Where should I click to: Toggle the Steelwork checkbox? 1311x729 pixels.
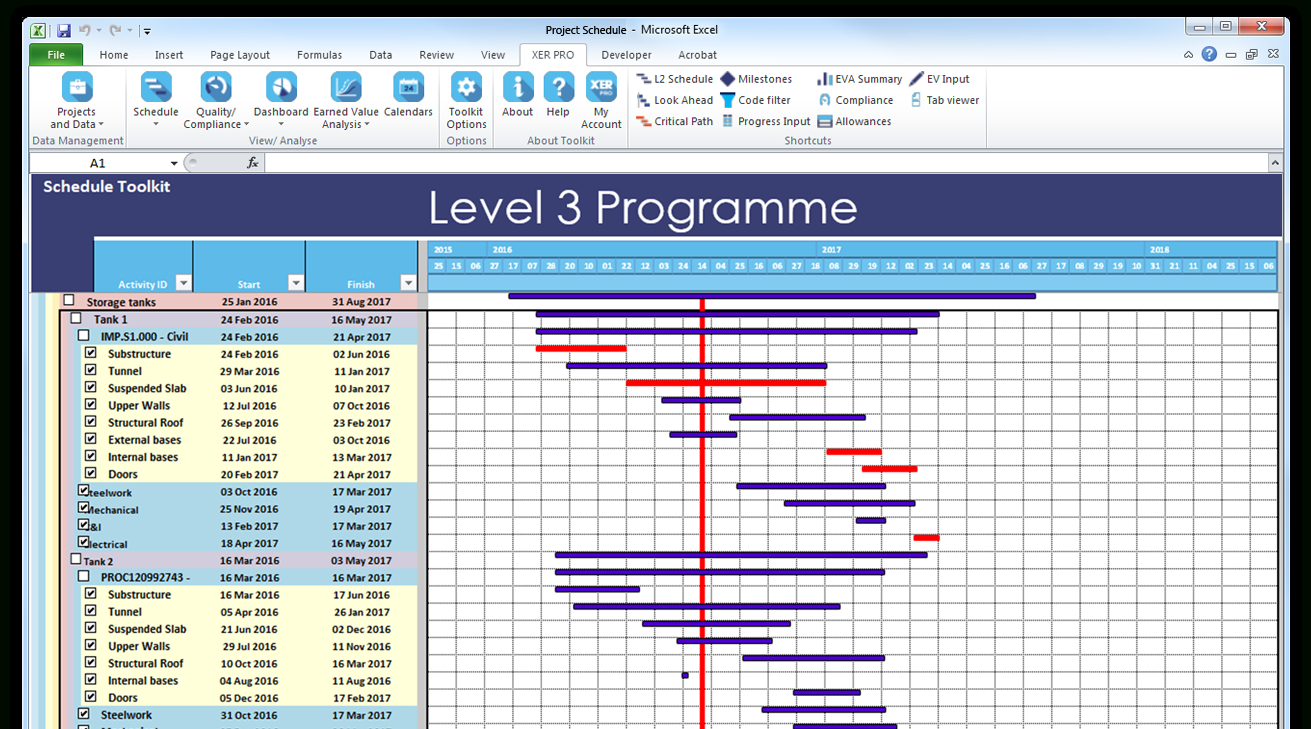pyautogui.click(x=84, y=491)
